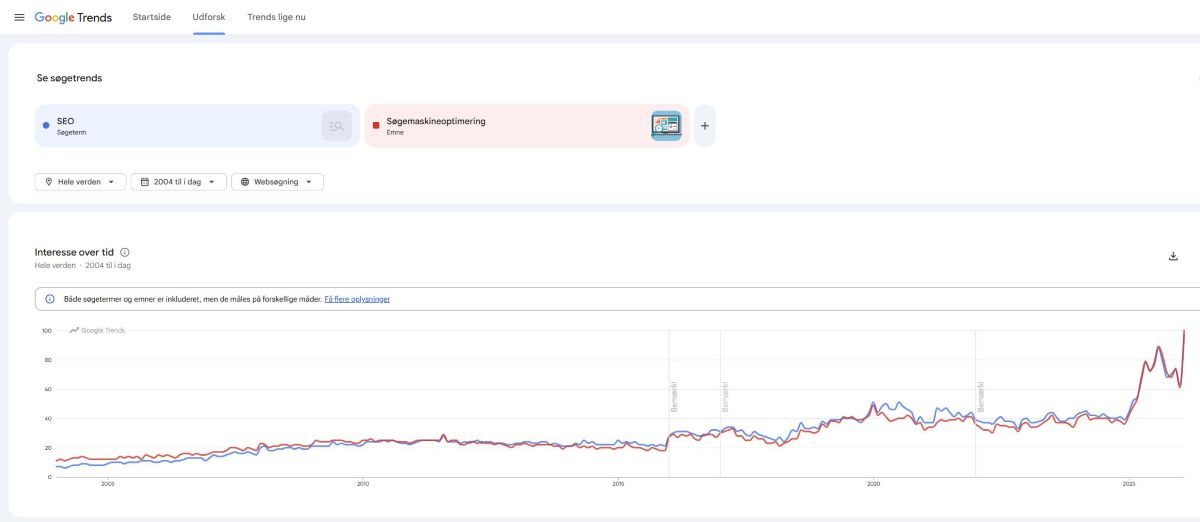Click the 2015 x-axis label
This screenshot has height=522, width=1200.
click(618, 484)
